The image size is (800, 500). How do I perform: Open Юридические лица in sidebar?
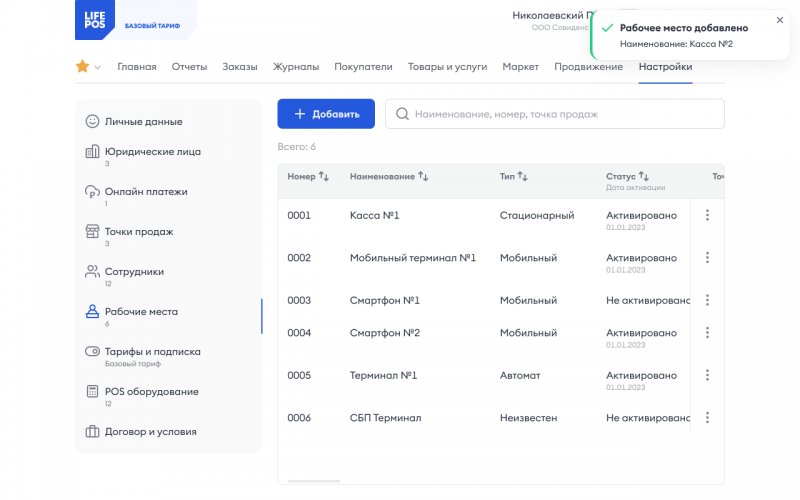pos(152,152)
